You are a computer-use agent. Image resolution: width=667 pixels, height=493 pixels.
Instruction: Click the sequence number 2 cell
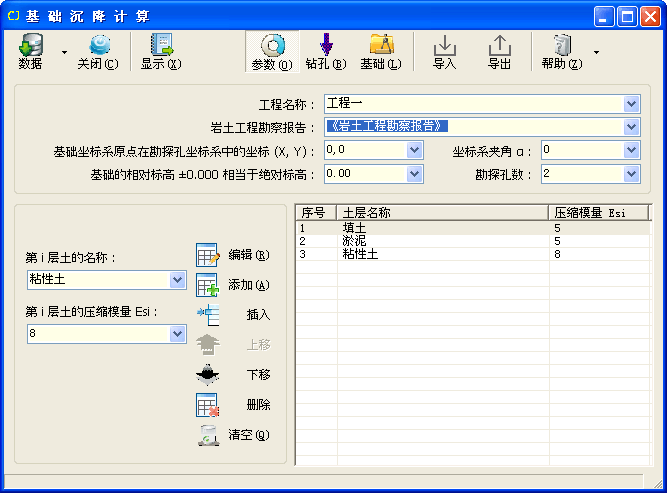pyautogui.click(x=302, y=241)
